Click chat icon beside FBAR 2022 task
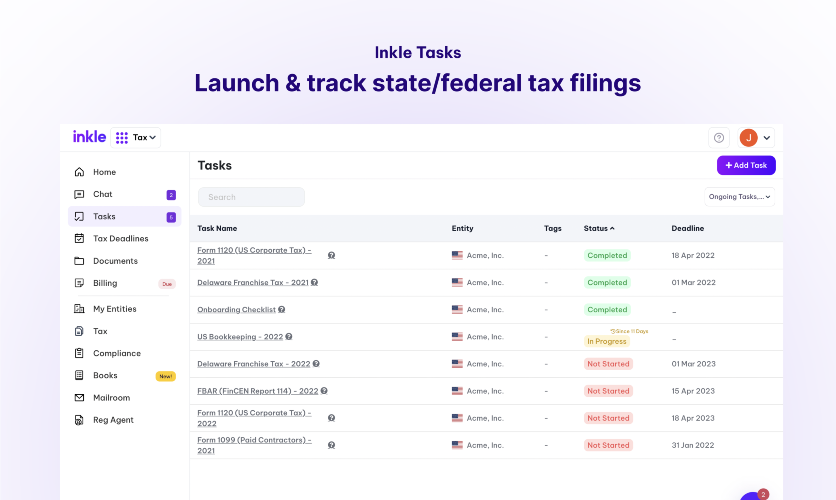The height and width of the screenshot is (500, 836). point(324,391)
